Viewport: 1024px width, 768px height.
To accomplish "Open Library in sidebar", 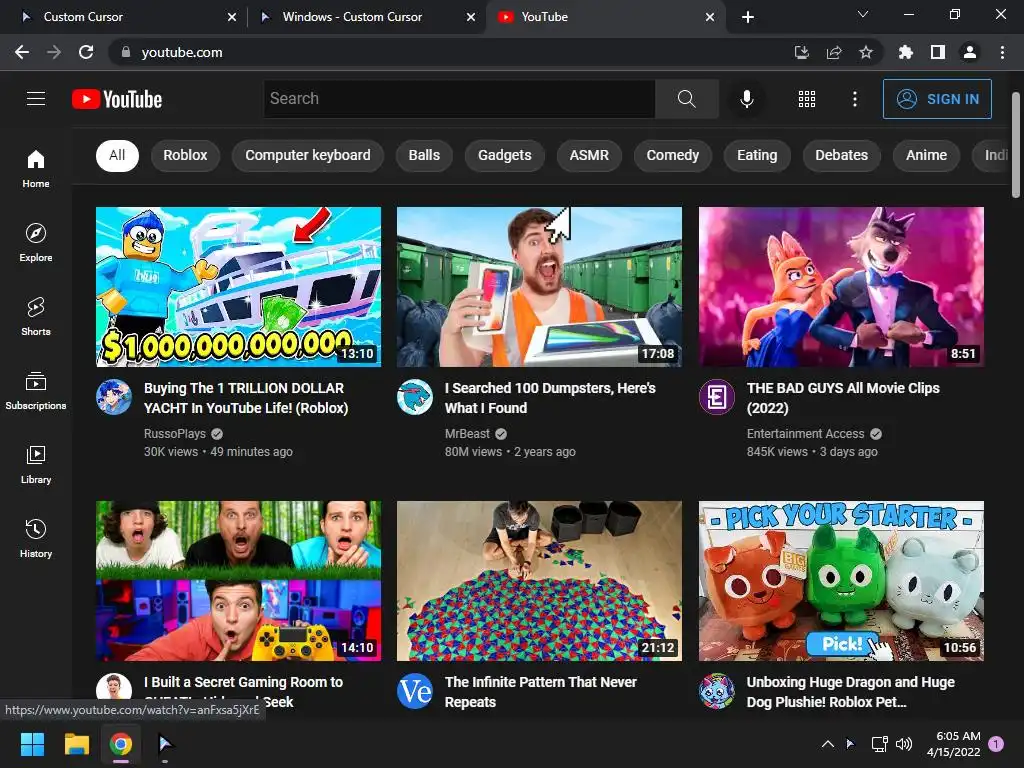I will (x=36, y=464).
